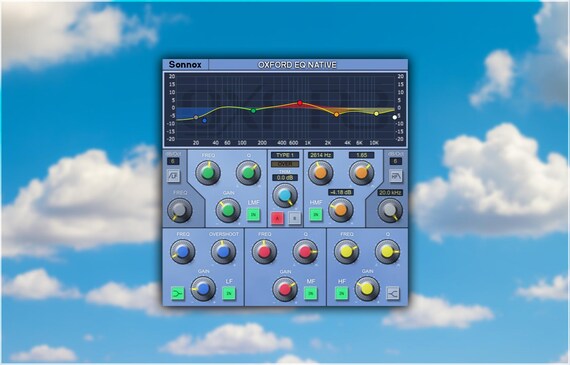570x365 pixels.
Task: Click the blue LF GAIN knob
Action: pos(203,289)
